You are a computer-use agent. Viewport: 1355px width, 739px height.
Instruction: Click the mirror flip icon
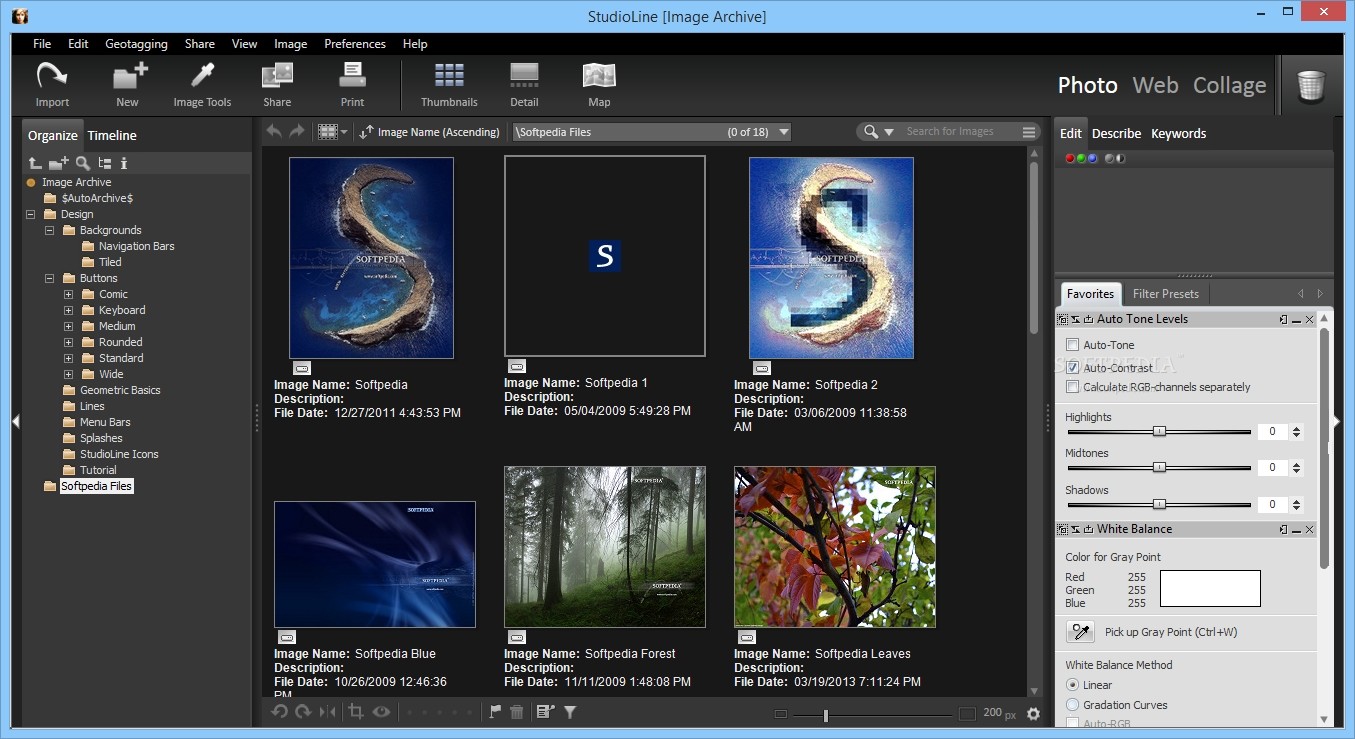coord(328,712)
